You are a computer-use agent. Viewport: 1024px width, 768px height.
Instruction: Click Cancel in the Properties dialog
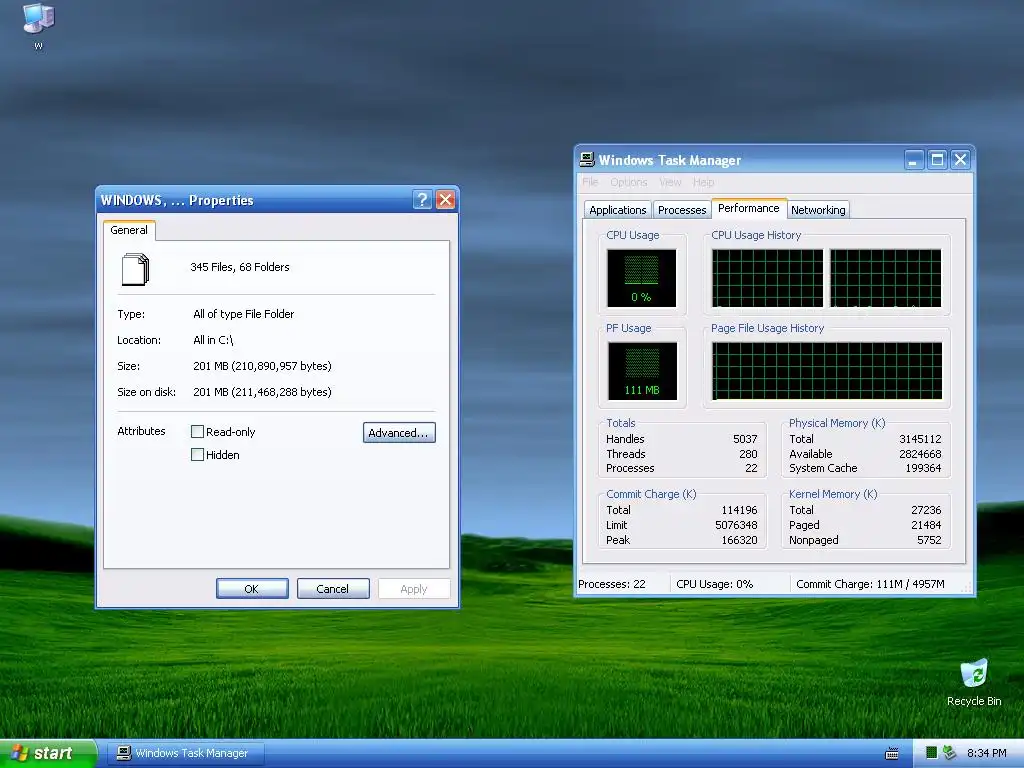click(333, 588)
